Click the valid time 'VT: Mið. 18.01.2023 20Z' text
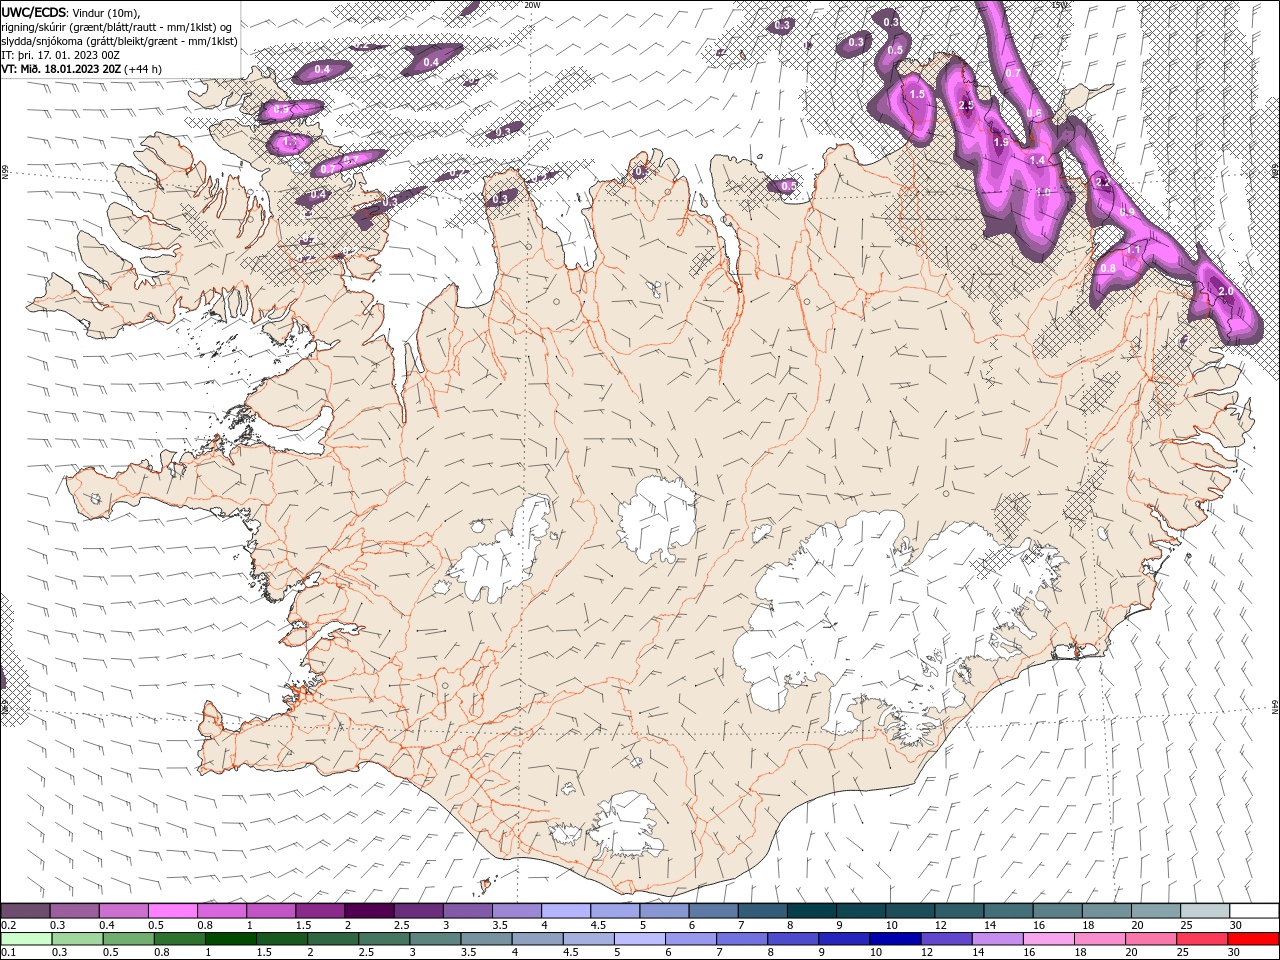The height and width of the screenshot is (960, 1280). 62,69
